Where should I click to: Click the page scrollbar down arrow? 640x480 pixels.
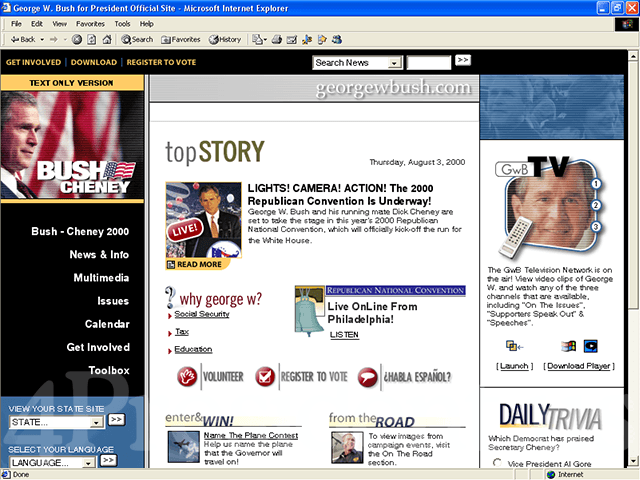click(633, 461)
